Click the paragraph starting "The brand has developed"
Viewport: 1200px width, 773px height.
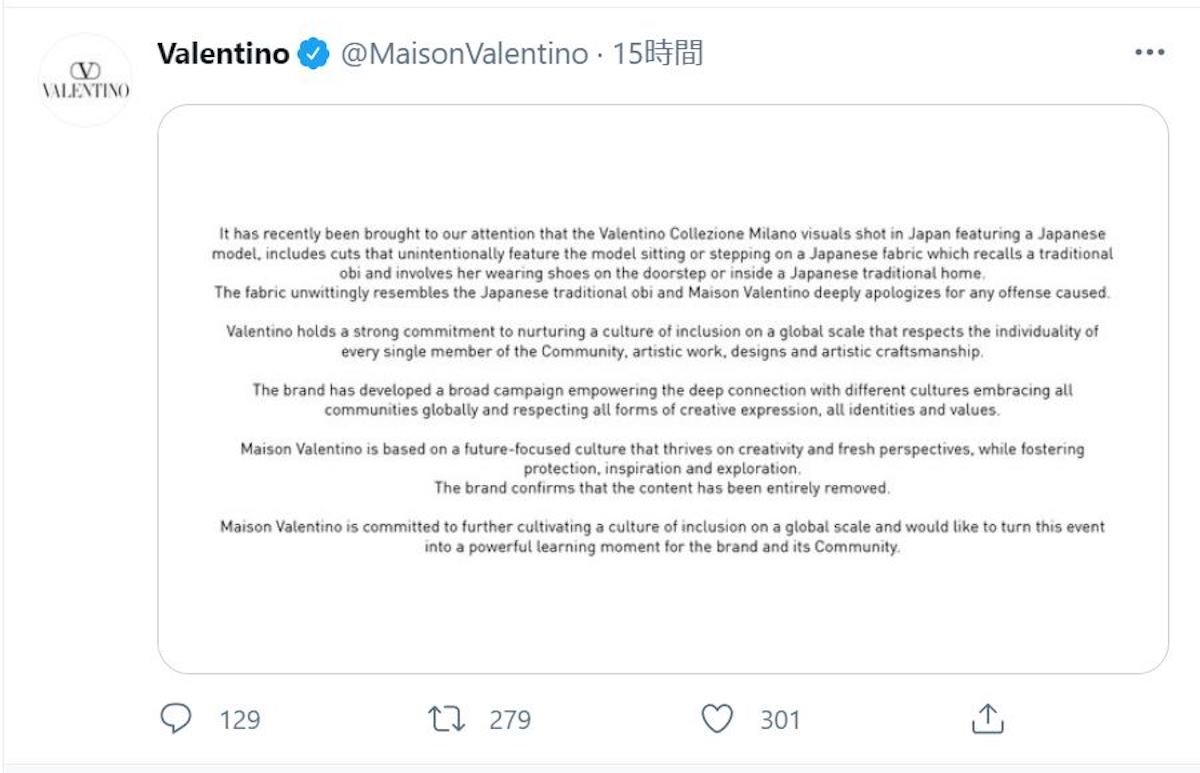(x=662, y=400)
